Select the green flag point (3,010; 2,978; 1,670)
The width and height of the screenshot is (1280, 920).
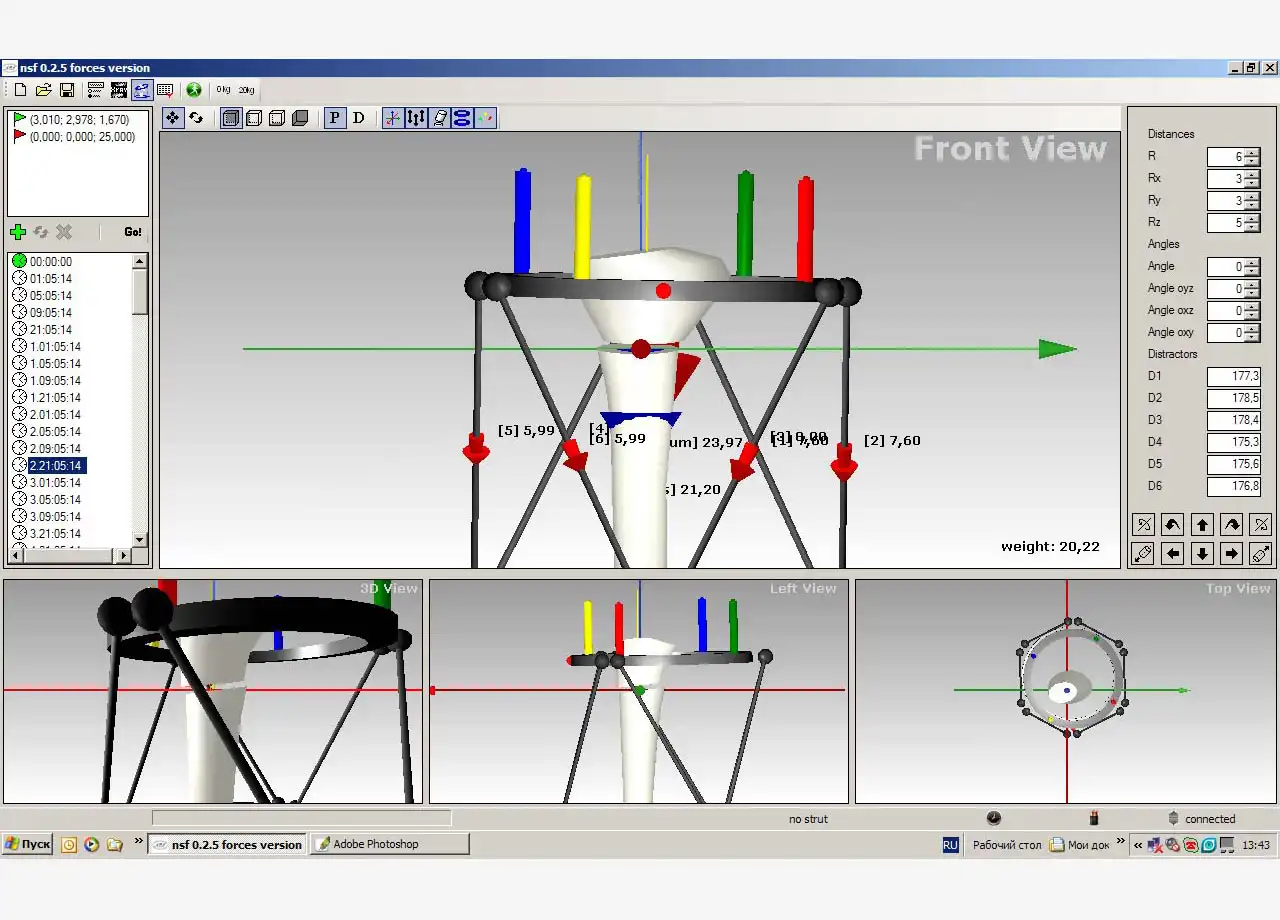[71, 119]
